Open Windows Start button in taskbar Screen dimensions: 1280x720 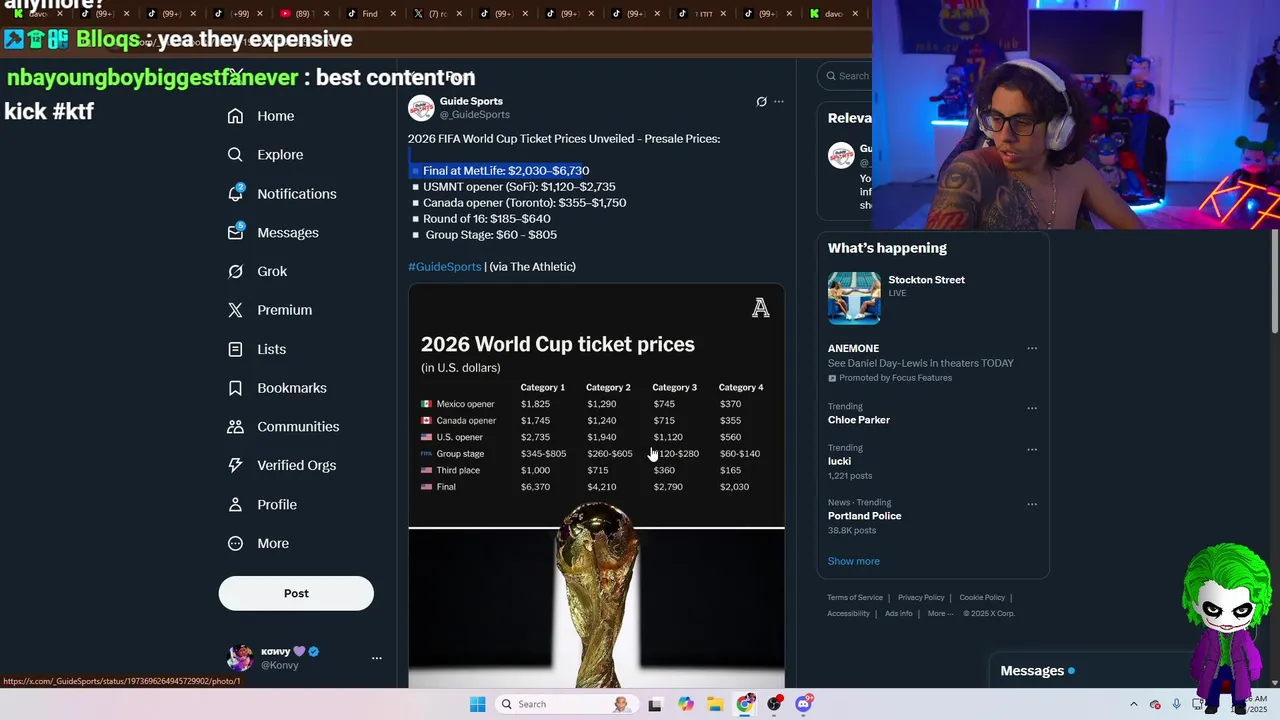coord(478,704)
